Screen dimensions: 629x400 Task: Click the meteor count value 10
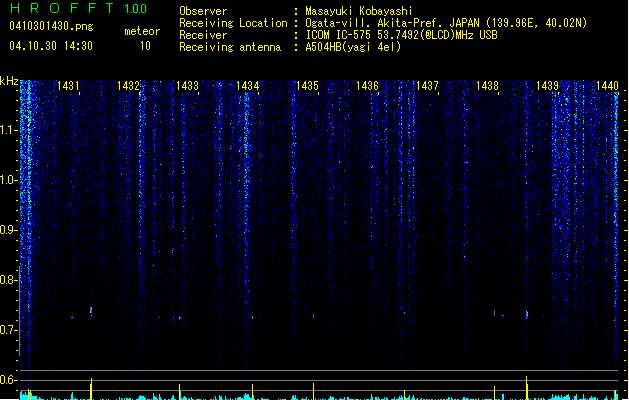pyautogui.click(x=145, y=46)
